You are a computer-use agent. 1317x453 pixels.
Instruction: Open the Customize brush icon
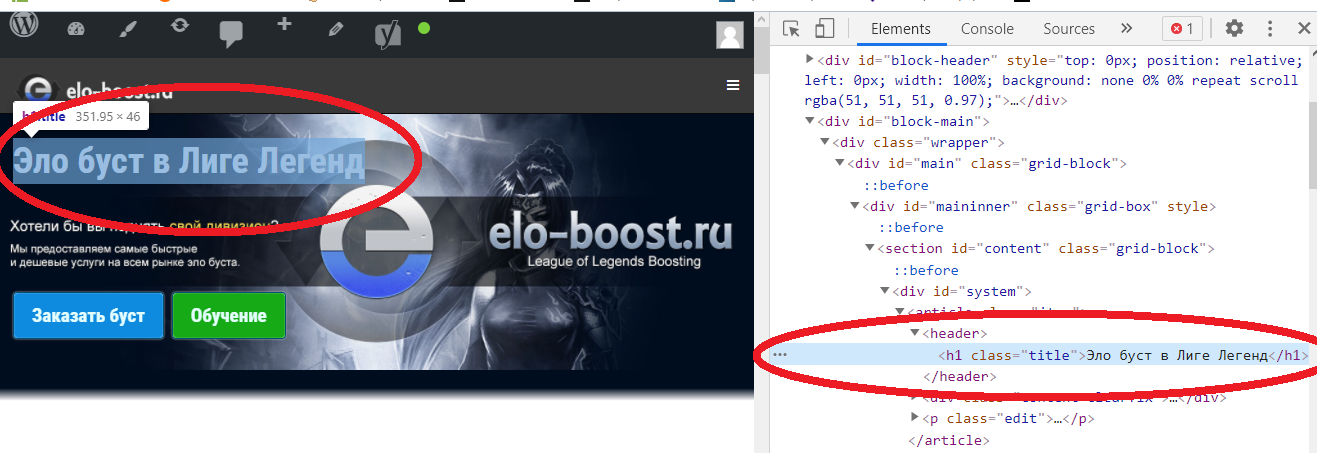(x=127, y=29)
